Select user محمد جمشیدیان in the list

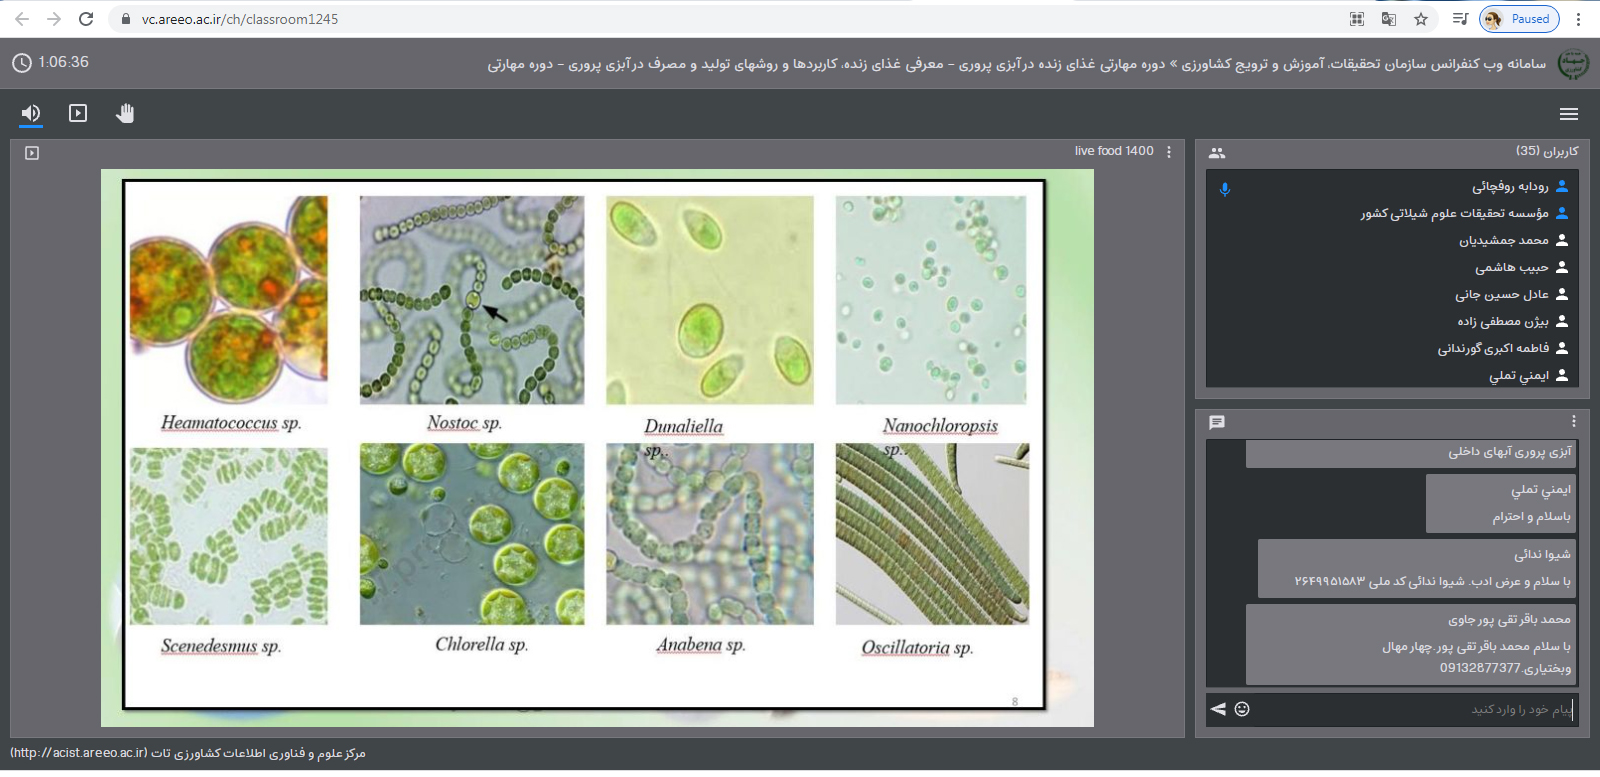[1503, 240]
